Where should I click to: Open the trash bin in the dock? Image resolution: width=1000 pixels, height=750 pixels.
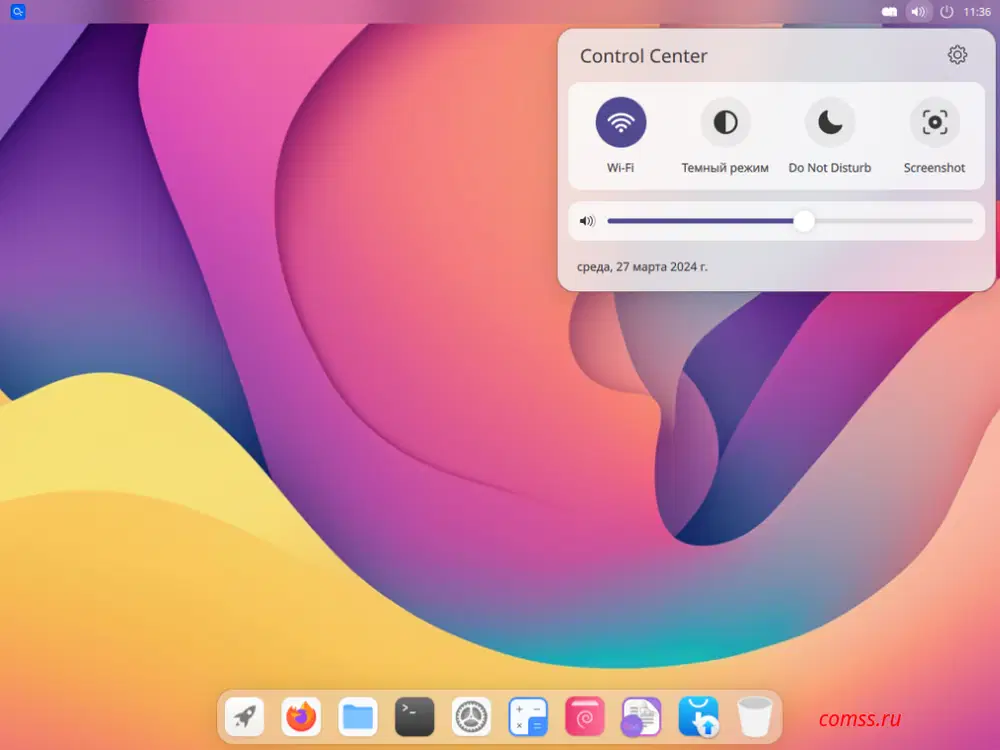[754, 717]
